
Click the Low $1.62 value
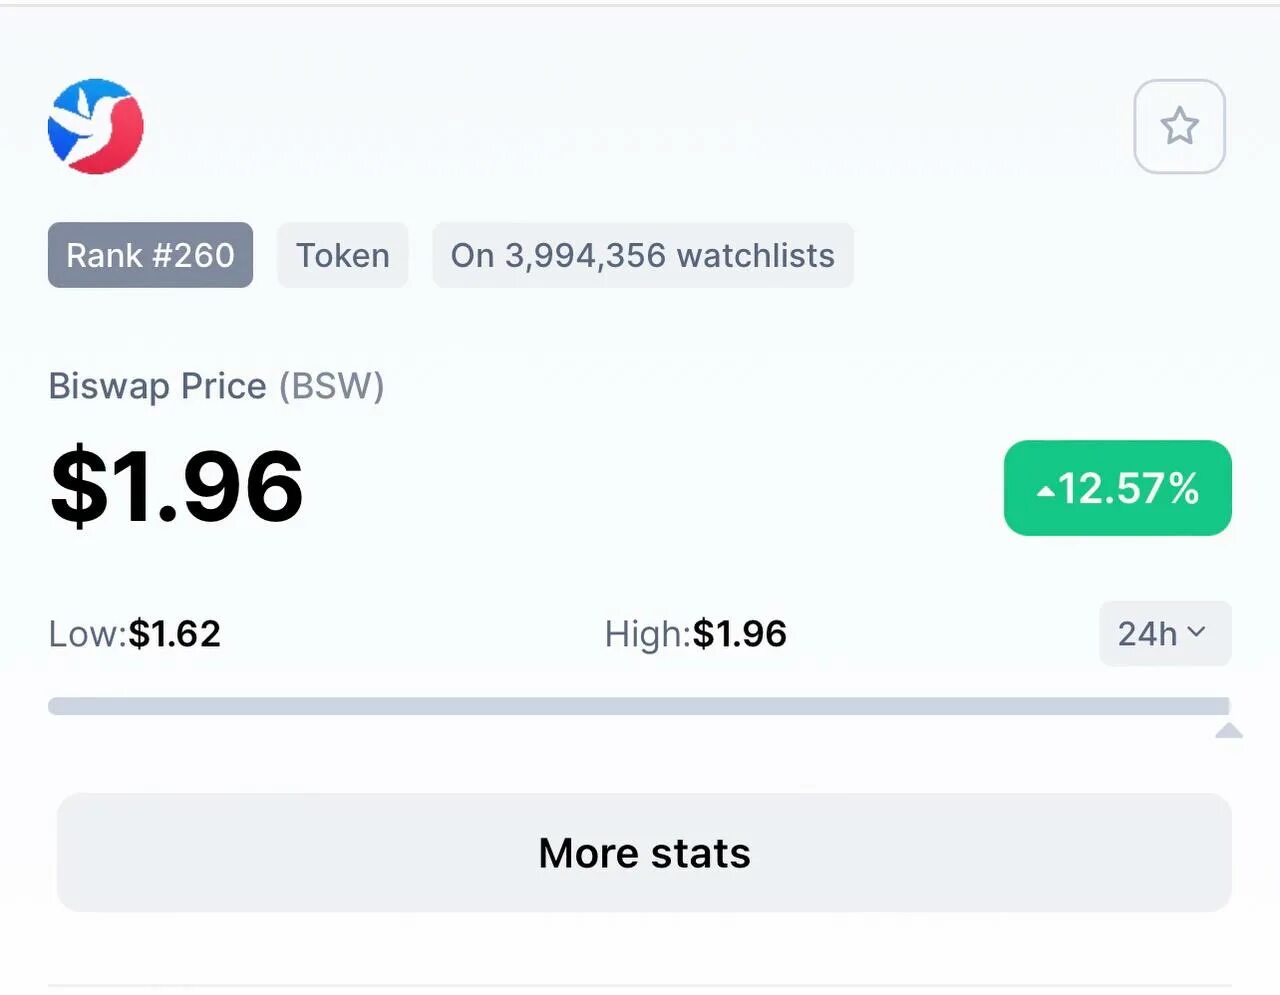coord(174,634)
